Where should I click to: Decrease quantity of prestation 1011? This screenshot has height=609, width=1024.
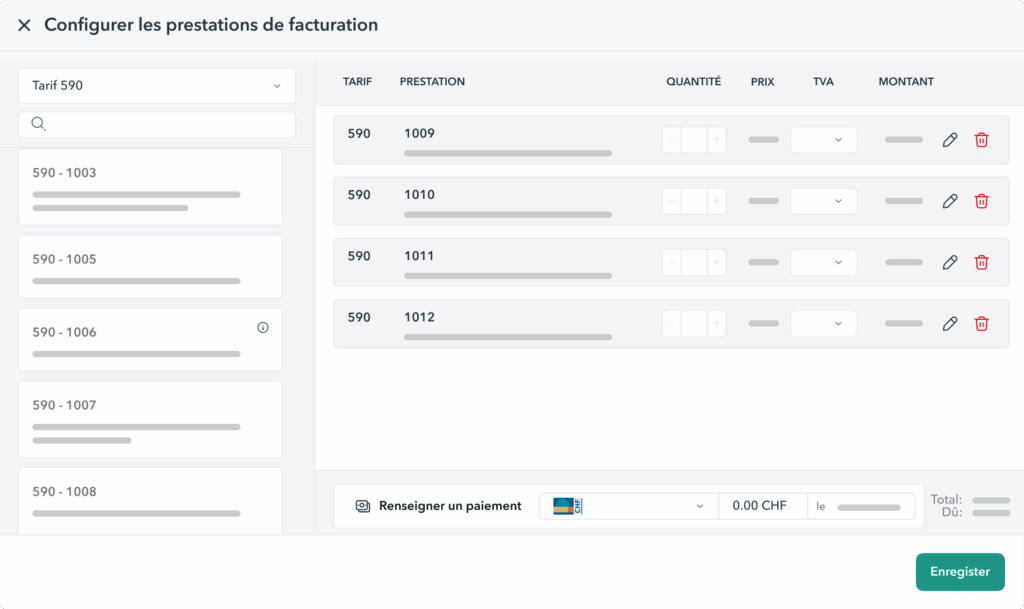tap(671, 262)
